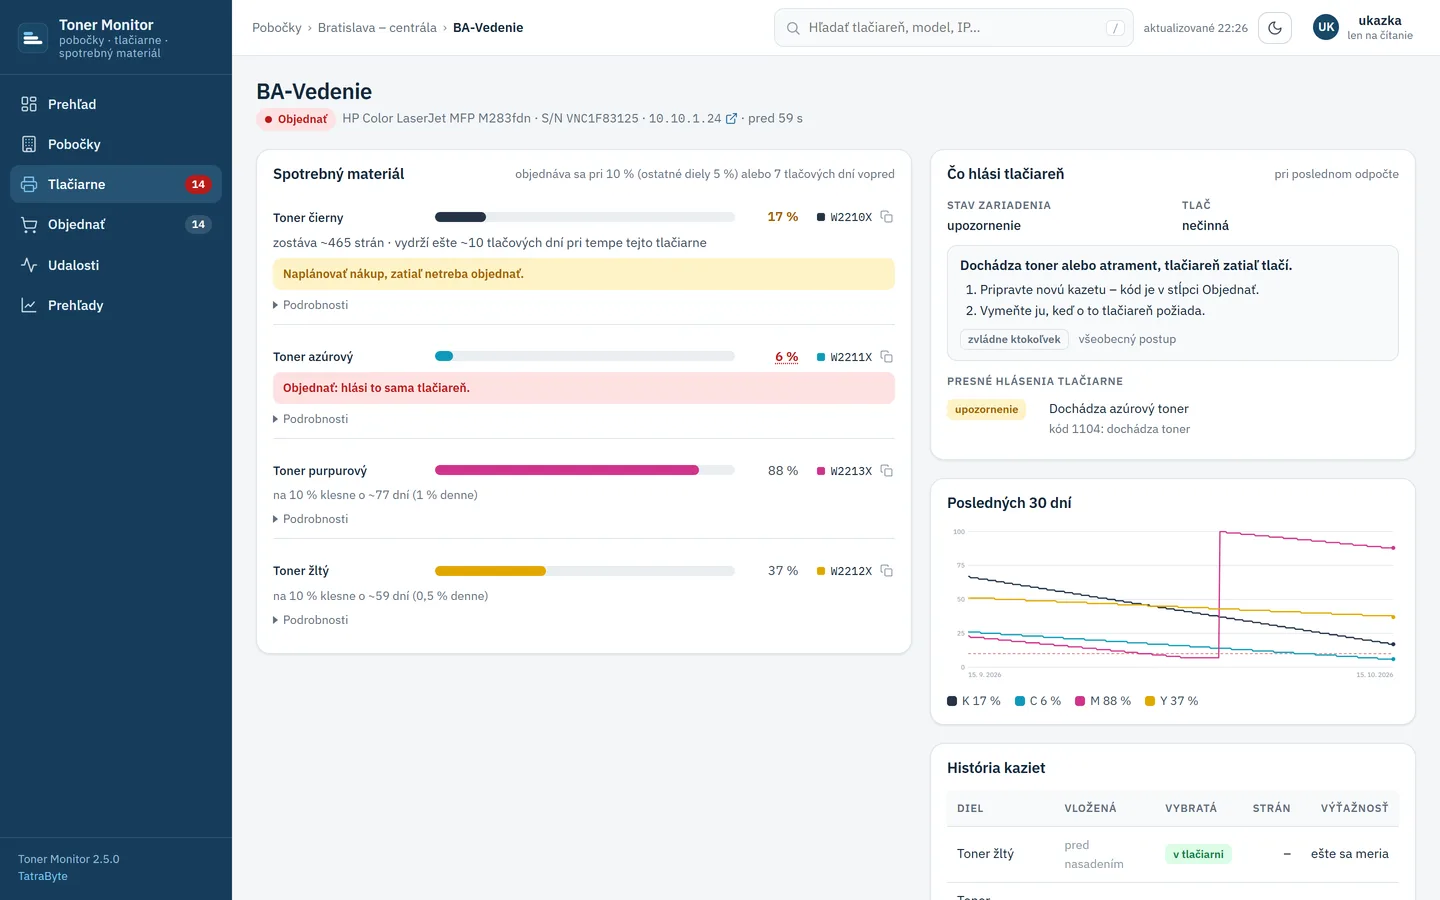Viewport: 1440px width, 900px height.
Task: Copy the W2212X part number
Action: (886, 571)
